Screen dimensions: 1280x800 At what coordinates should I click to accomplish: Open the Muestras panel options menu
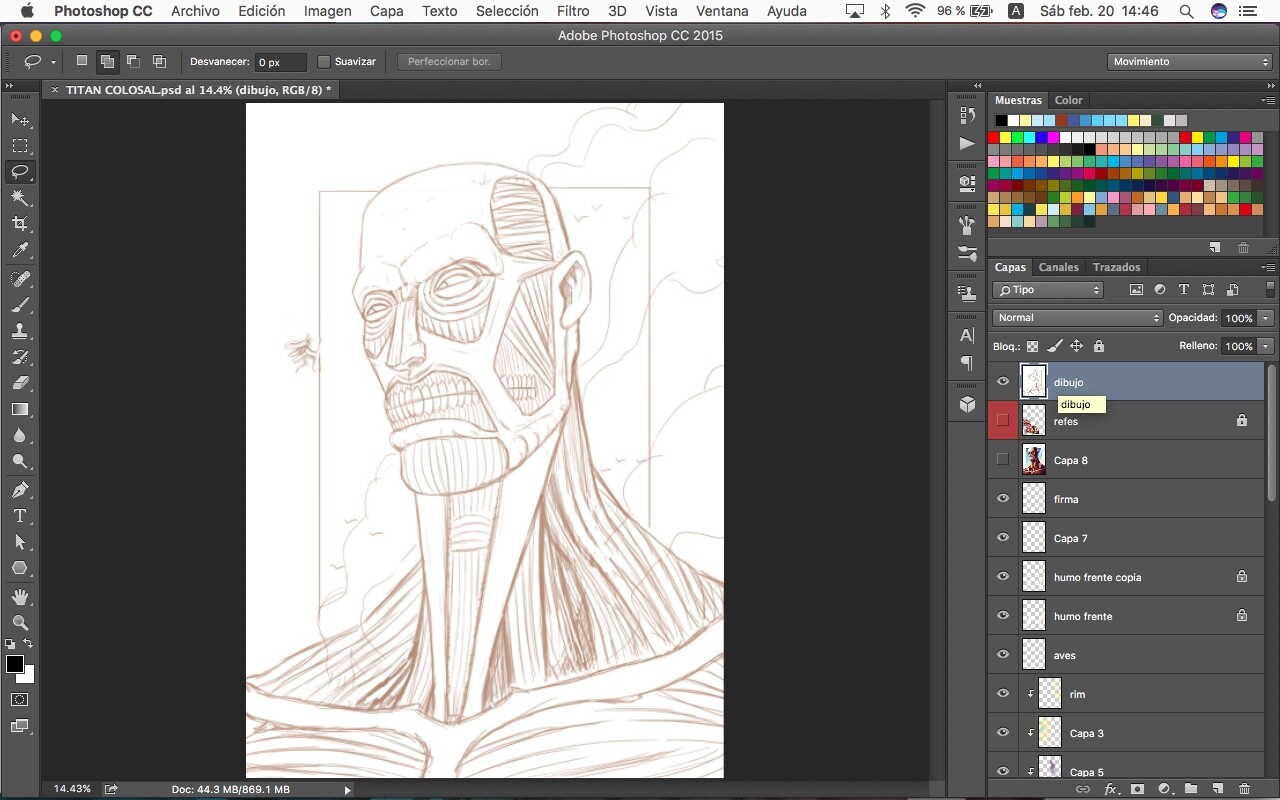pos(1268,100)
